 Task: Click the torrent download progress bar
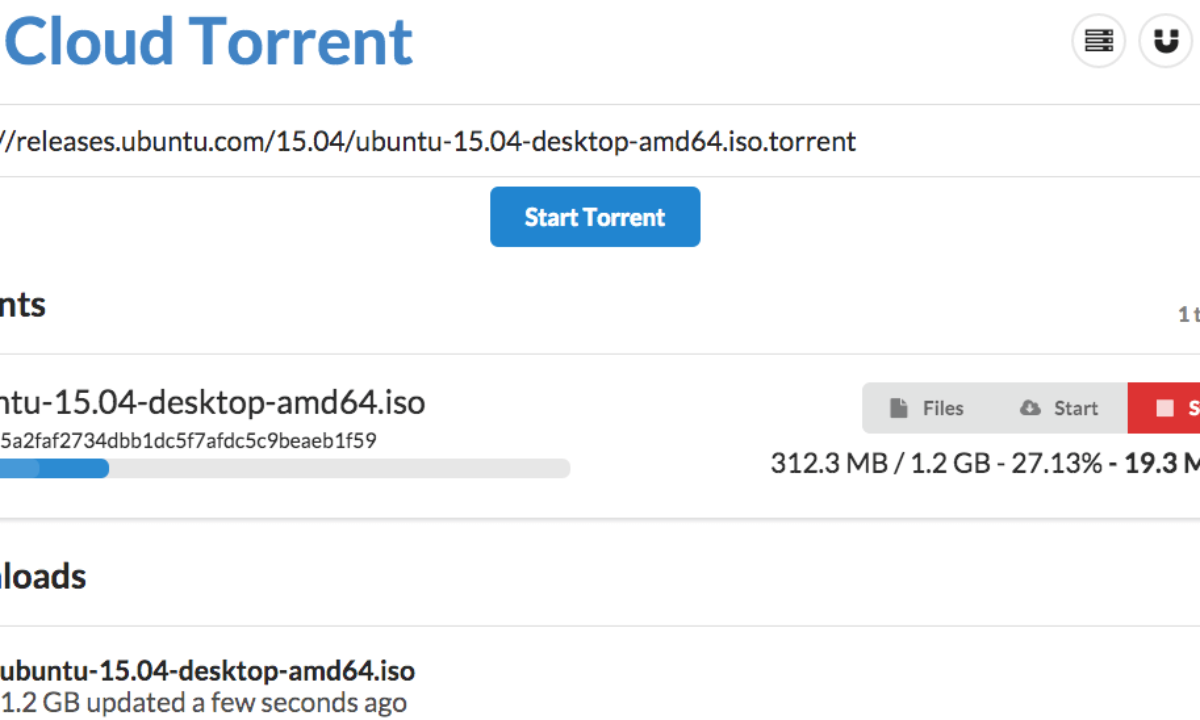point(285,468)
